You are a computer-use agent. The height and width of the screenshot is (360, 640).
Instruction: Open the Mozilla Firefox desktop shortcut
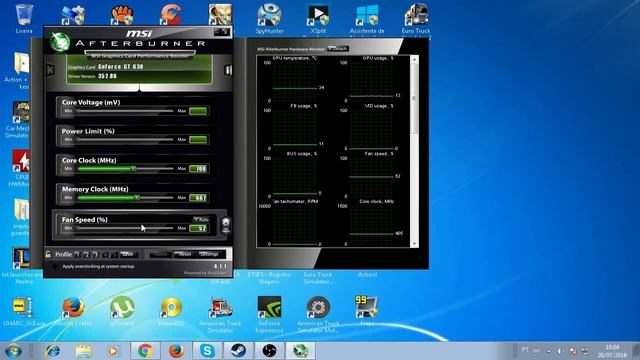pos(73,312)
